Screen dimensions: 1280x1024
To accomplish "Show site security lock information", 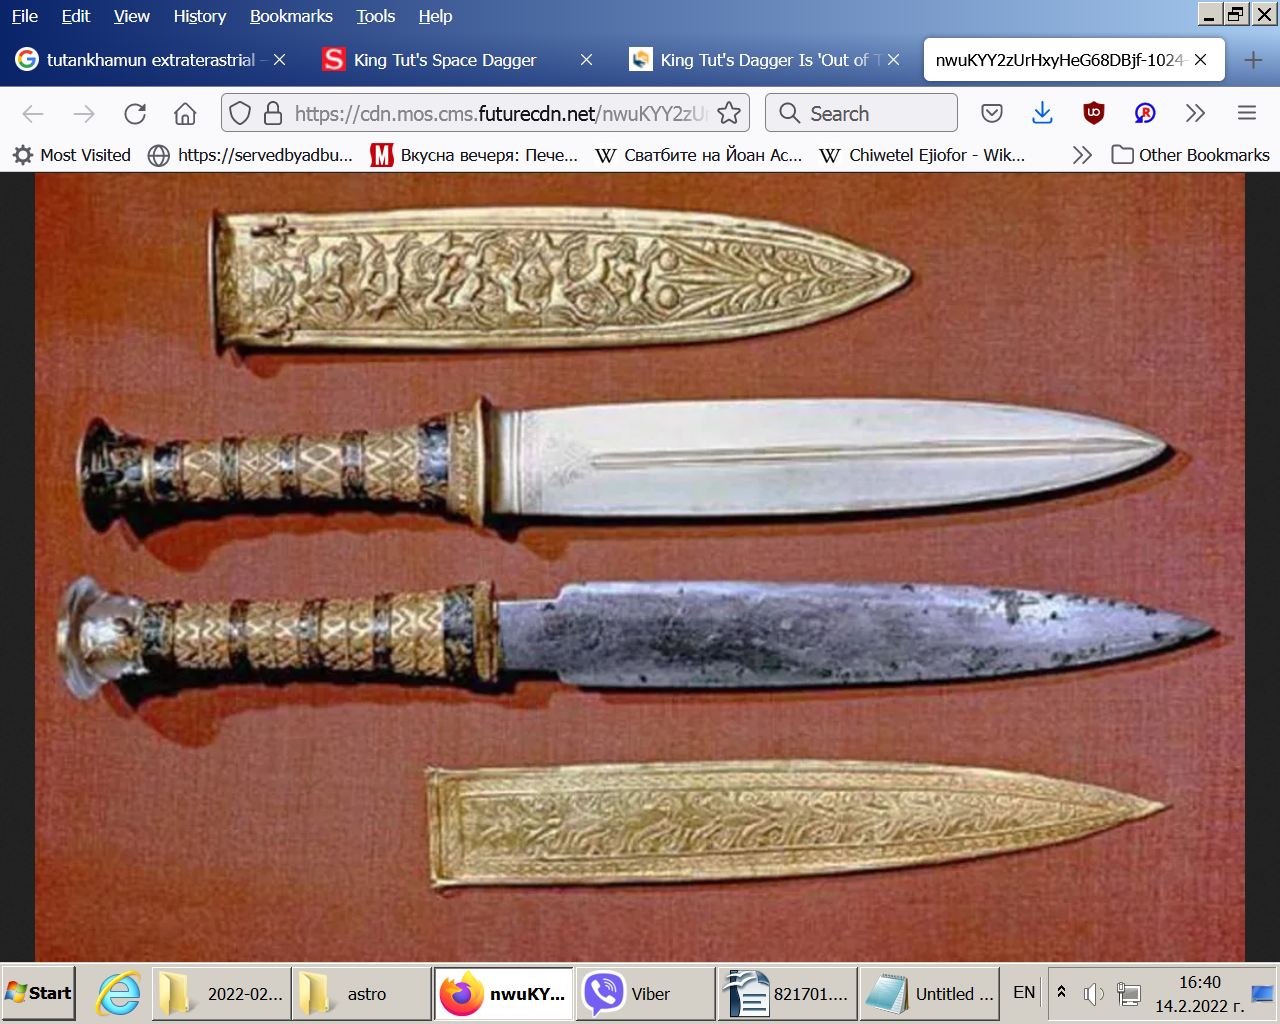I will 272,113.
